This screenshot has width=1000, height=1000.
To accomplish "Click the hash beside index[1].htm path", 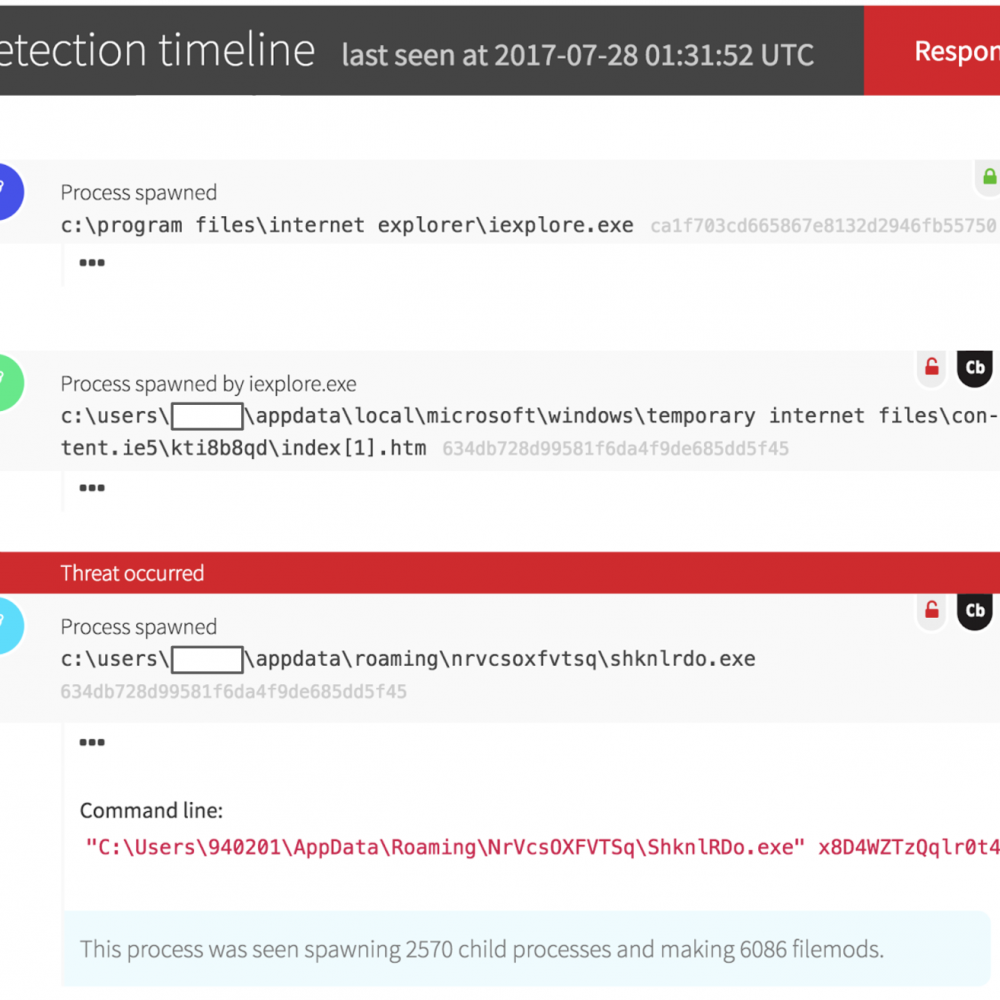I will point(615,449).
